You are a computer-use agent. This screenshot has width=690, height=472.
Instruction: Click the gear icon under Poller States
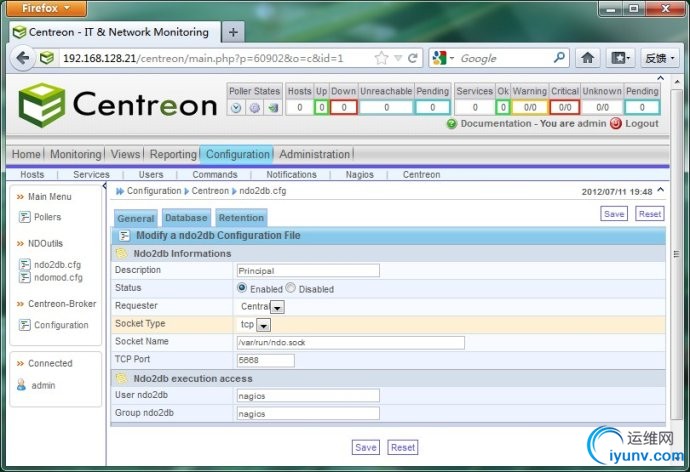pyautogui.click(x=255, y=108)
